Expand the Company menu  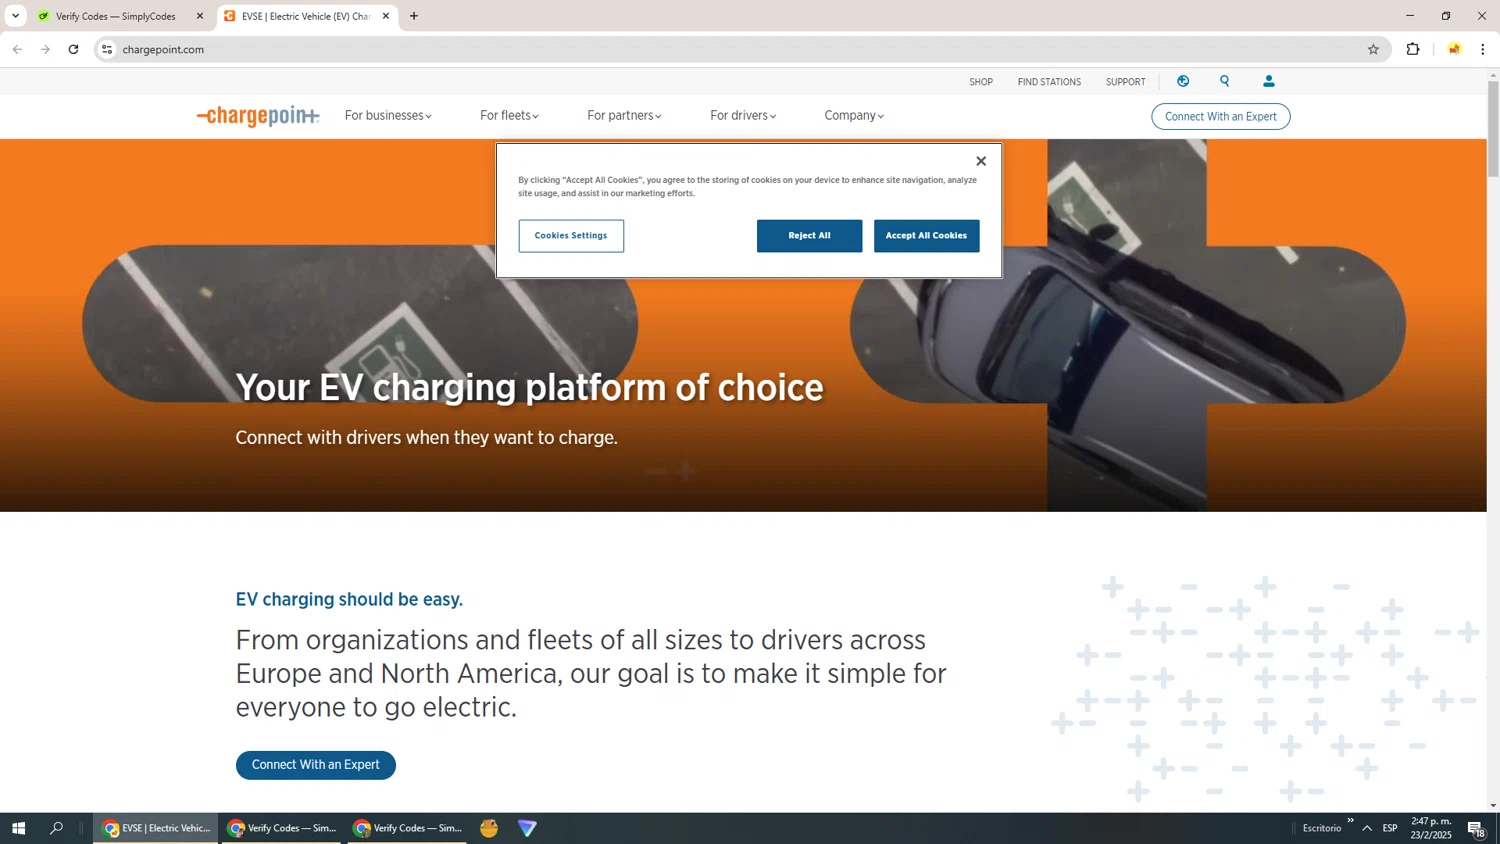(x=854, y=116)
